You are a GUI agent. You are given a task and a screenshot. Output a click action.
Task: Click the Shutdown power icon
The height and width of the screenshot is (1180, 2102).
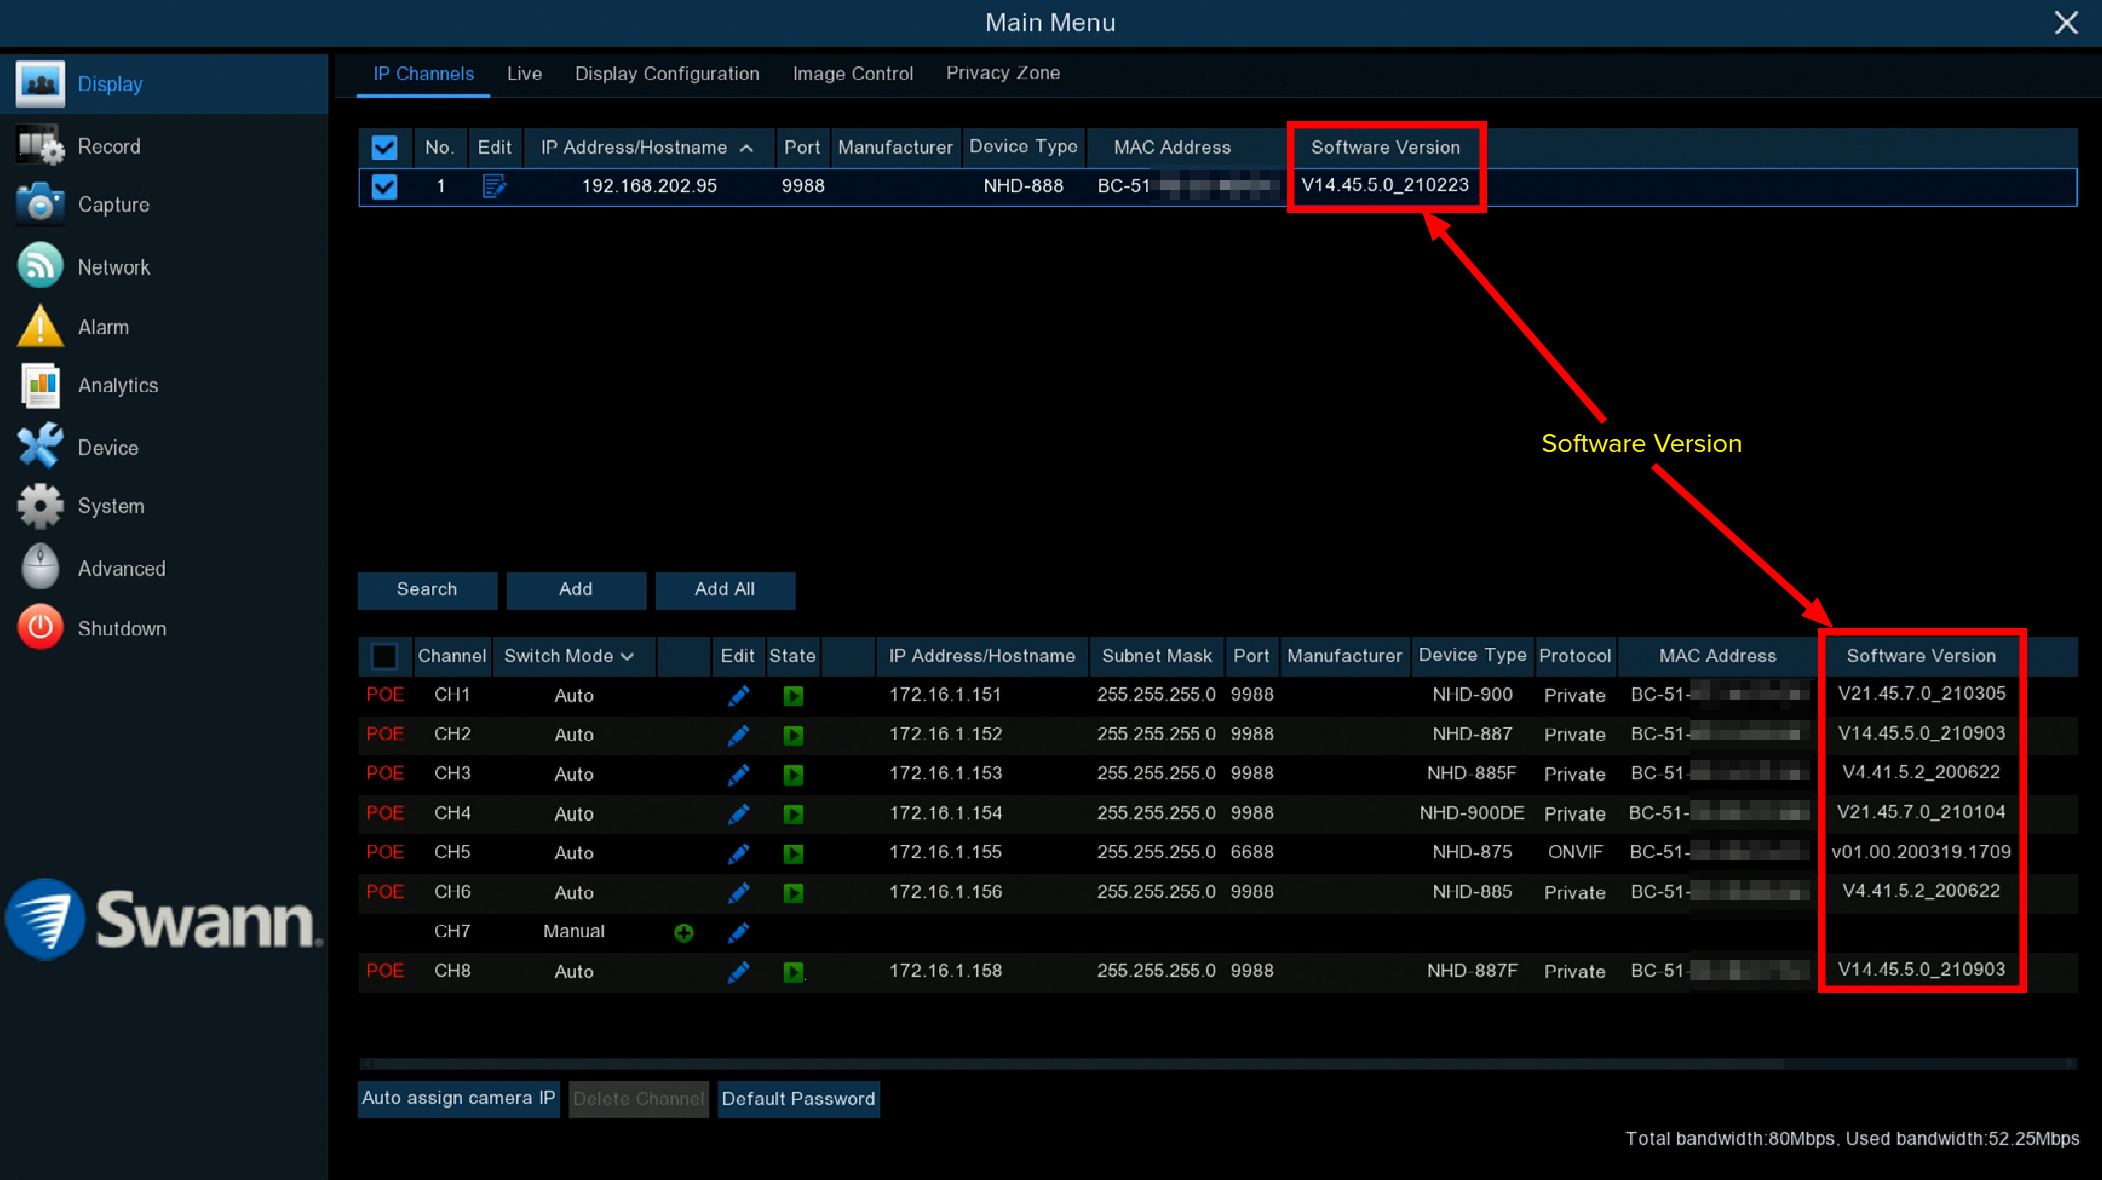pos(40,628)
